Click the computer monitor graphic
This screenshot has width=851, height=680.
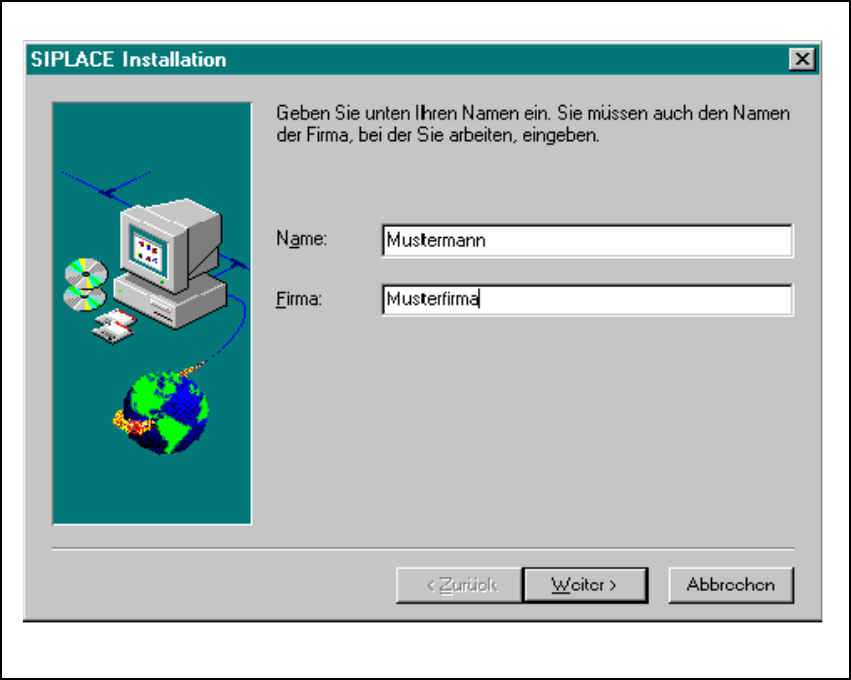171,243
